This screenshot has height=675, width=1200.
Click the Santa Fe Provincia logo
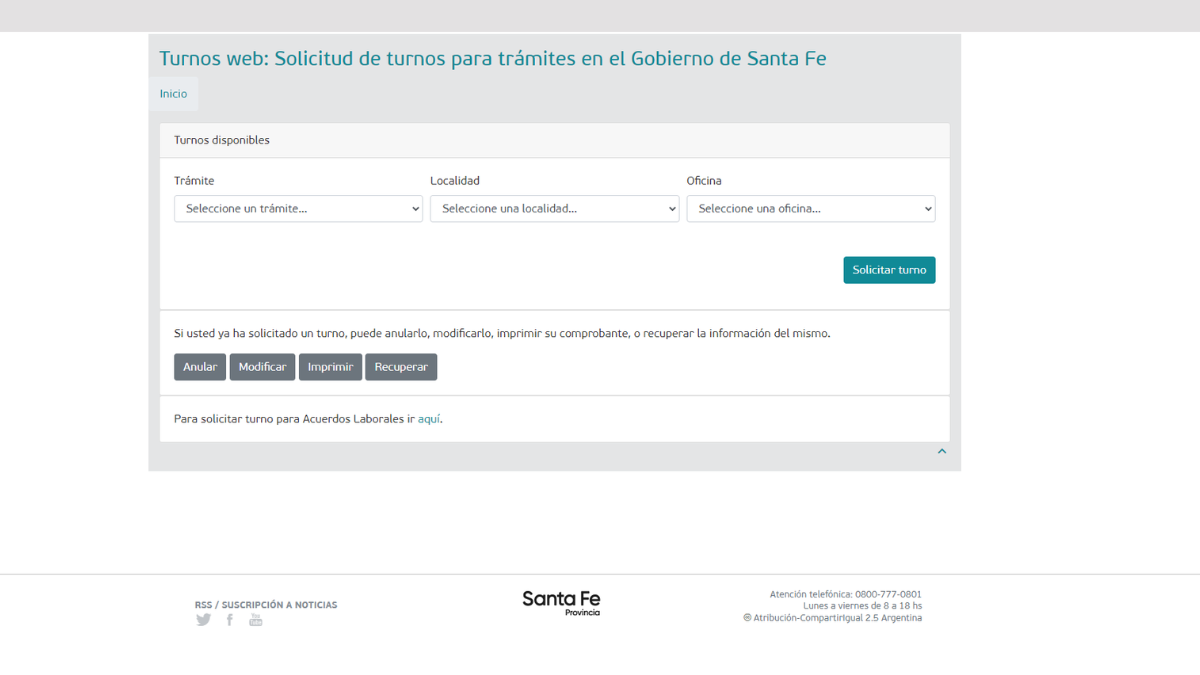click(x=561, y=603)
